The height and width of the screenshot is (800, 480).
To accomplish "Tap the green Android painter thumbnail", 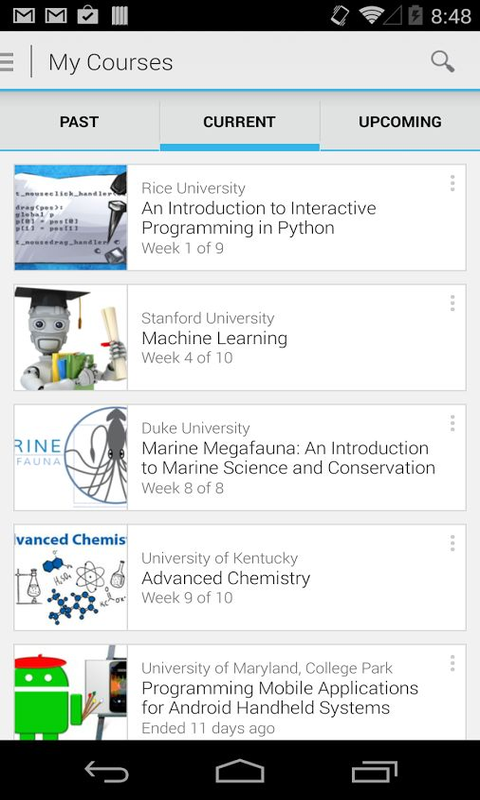I will pyautogui.click(x=70, y=692).
